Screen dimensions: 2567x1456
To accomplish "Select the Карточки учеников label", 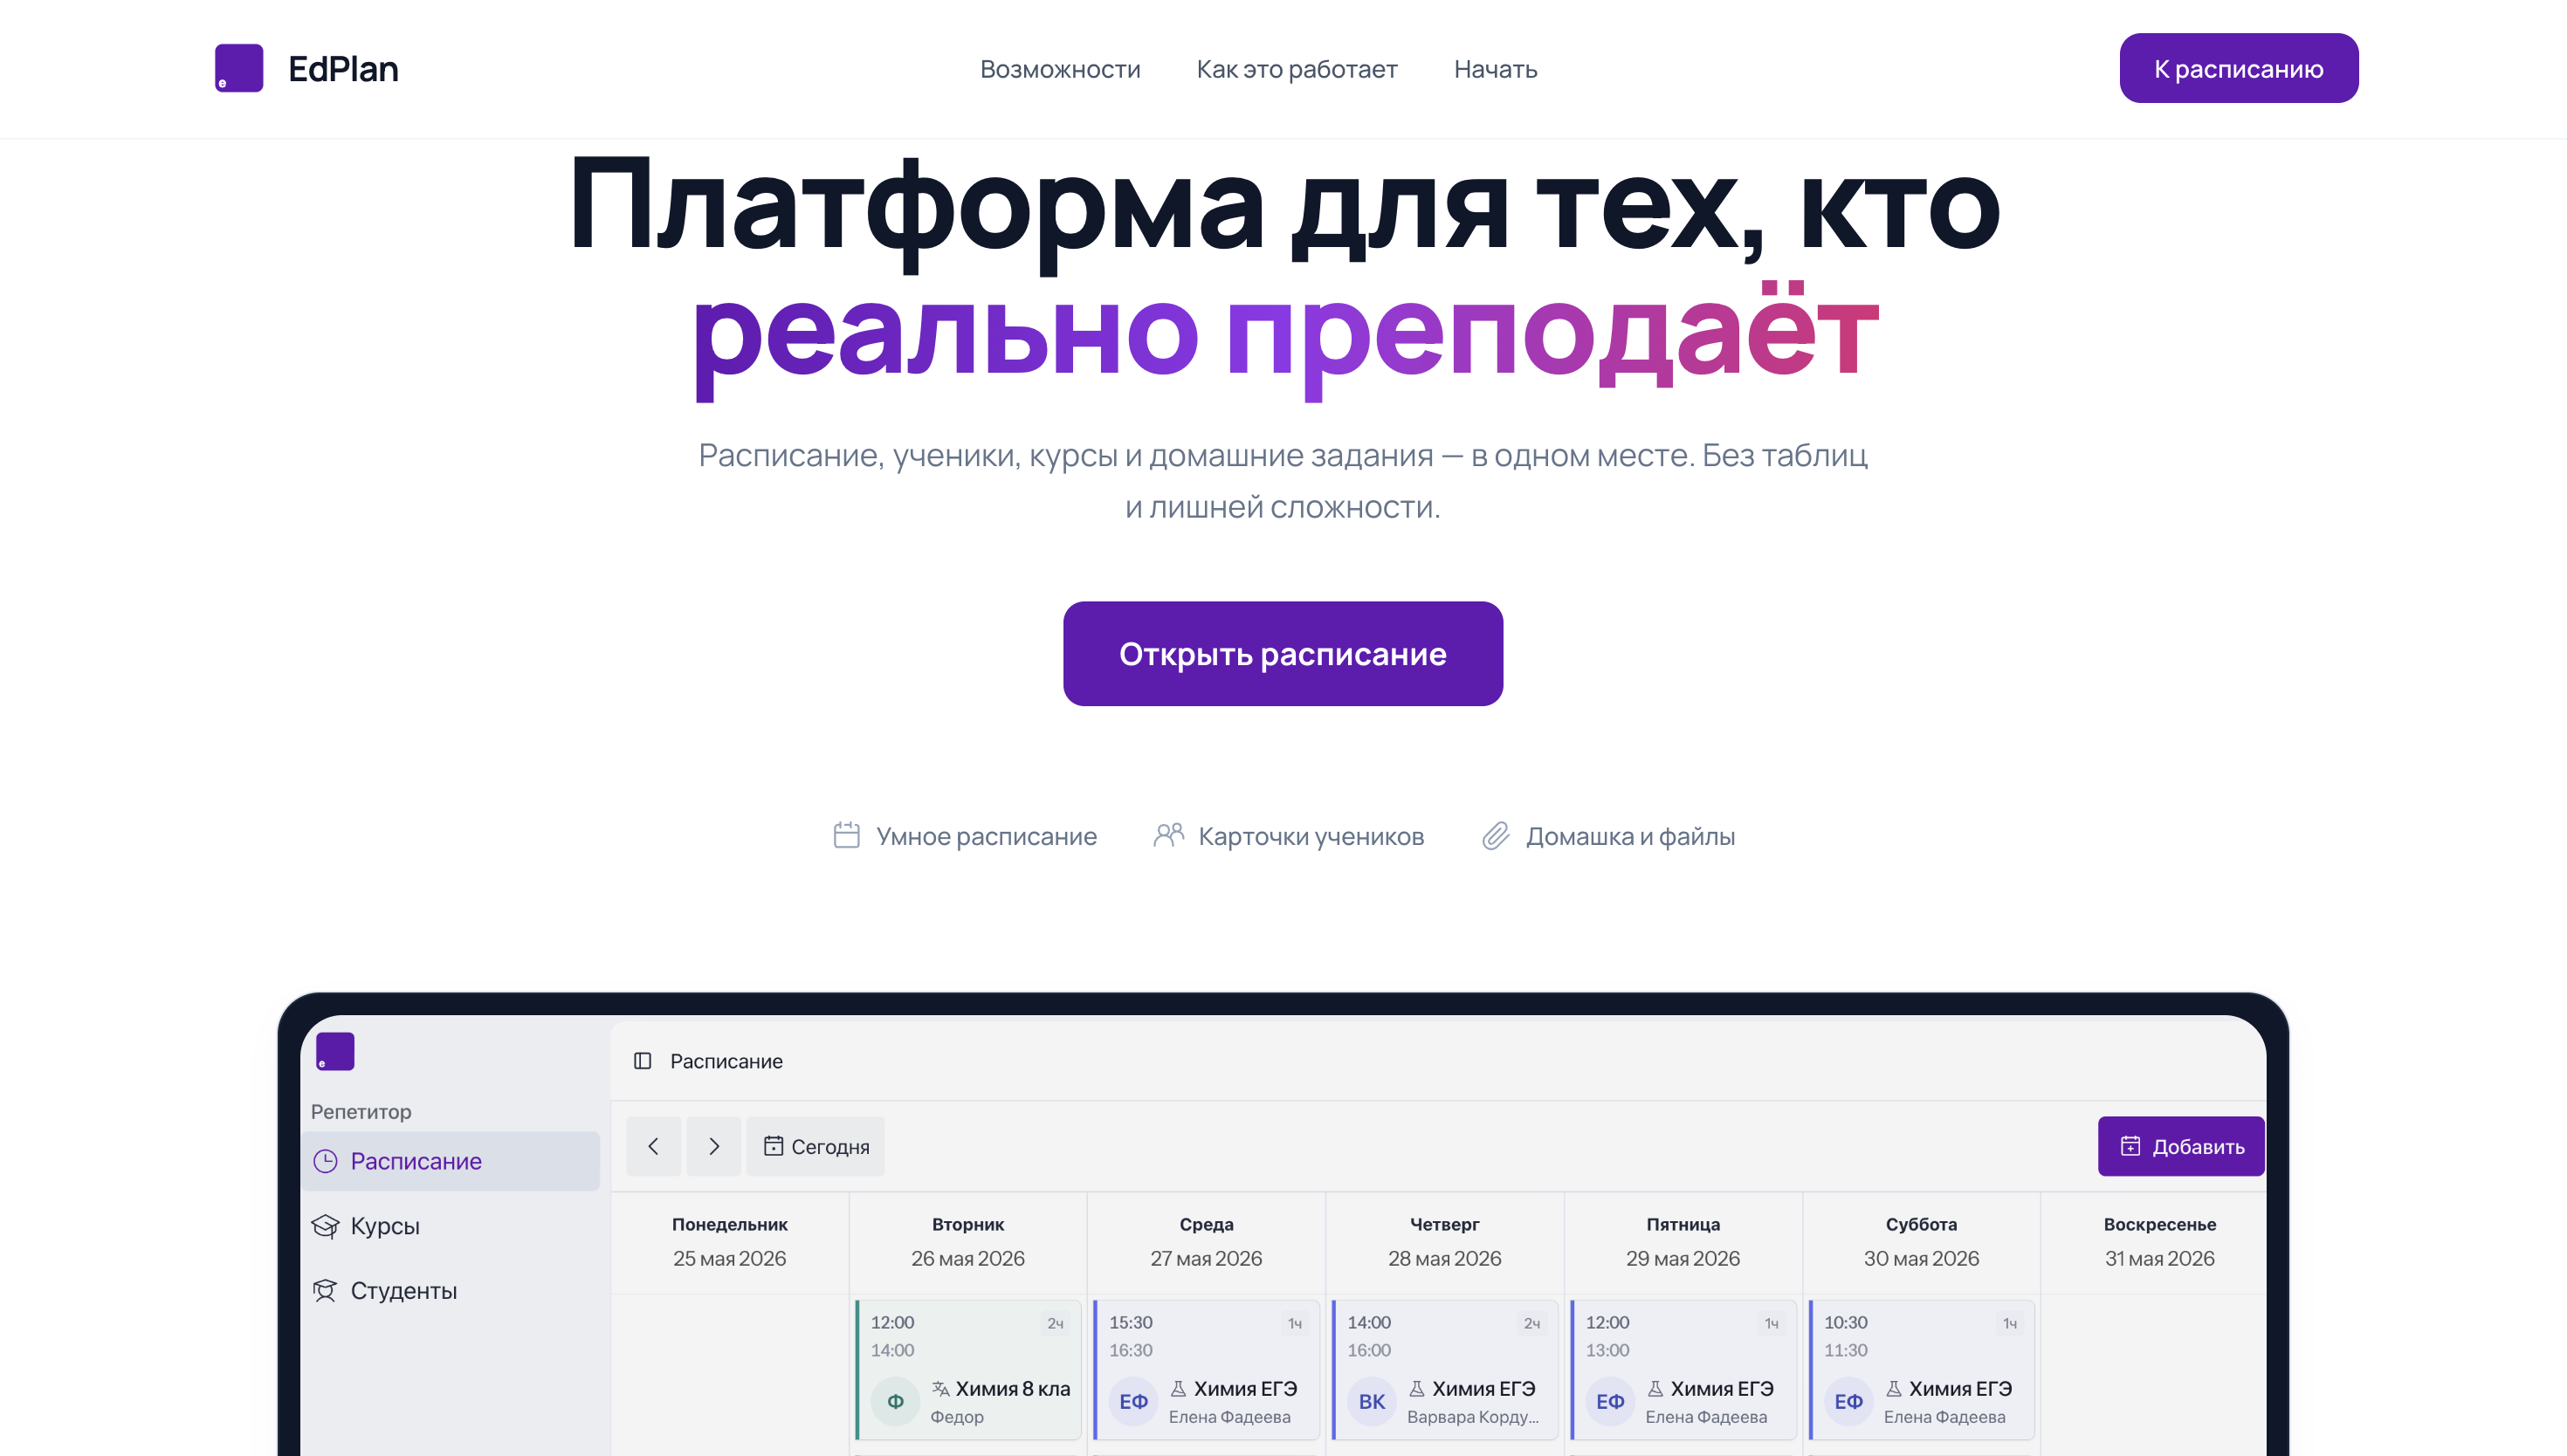I will (1311, 836).
